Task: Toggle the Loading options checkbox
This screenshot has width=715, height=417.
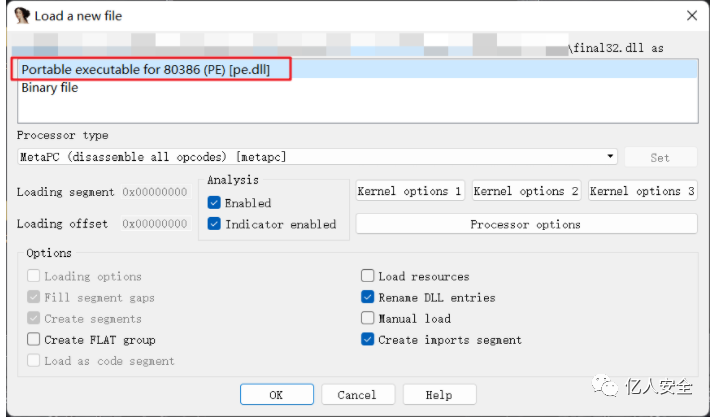Action: click(x=33, y=276)
